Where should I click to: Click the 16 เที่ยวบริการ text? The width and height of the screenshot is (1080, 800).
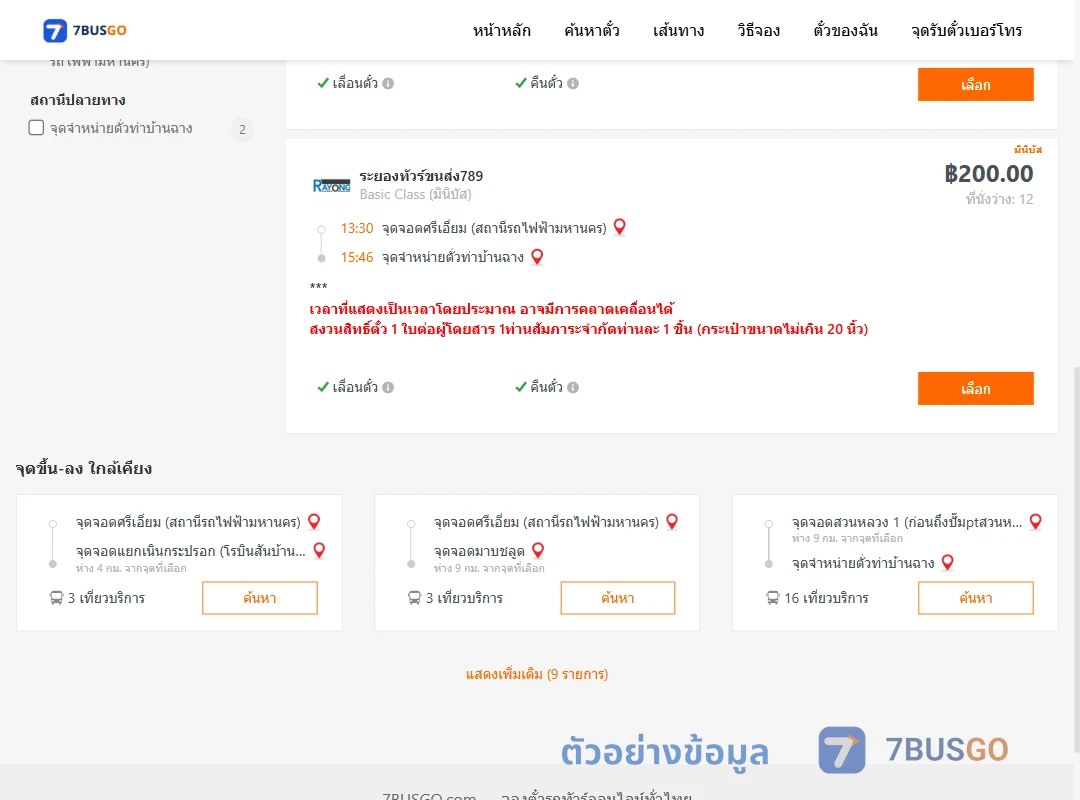pyautogui.click(x=827, y=598)
